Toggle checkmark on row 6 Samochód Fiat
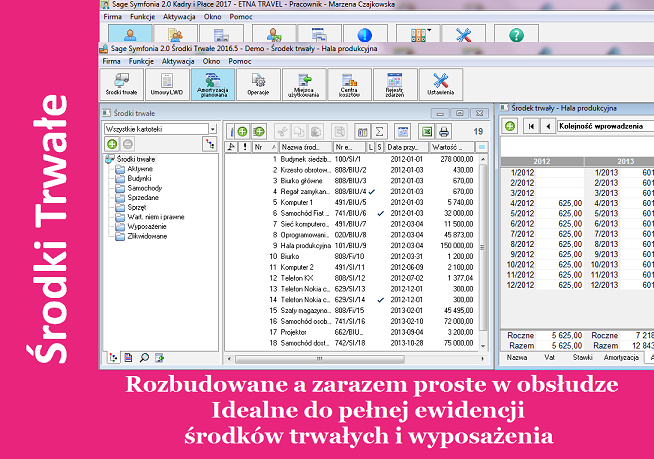 click(380, 213)
